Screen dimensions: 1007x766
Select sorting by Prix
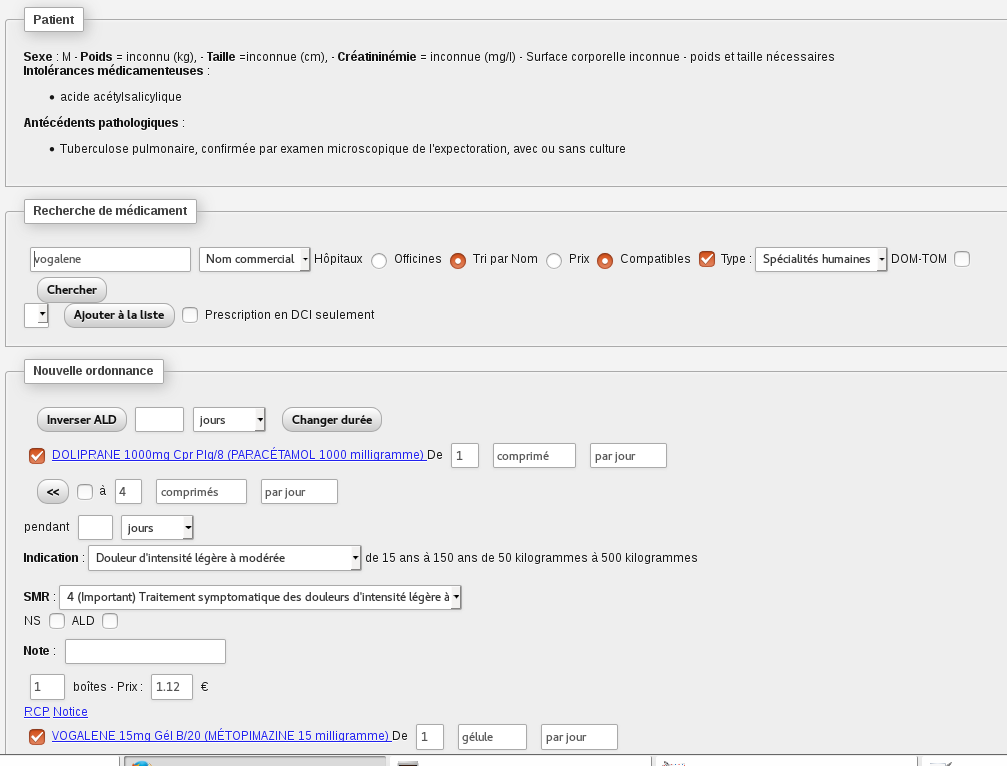555,259
